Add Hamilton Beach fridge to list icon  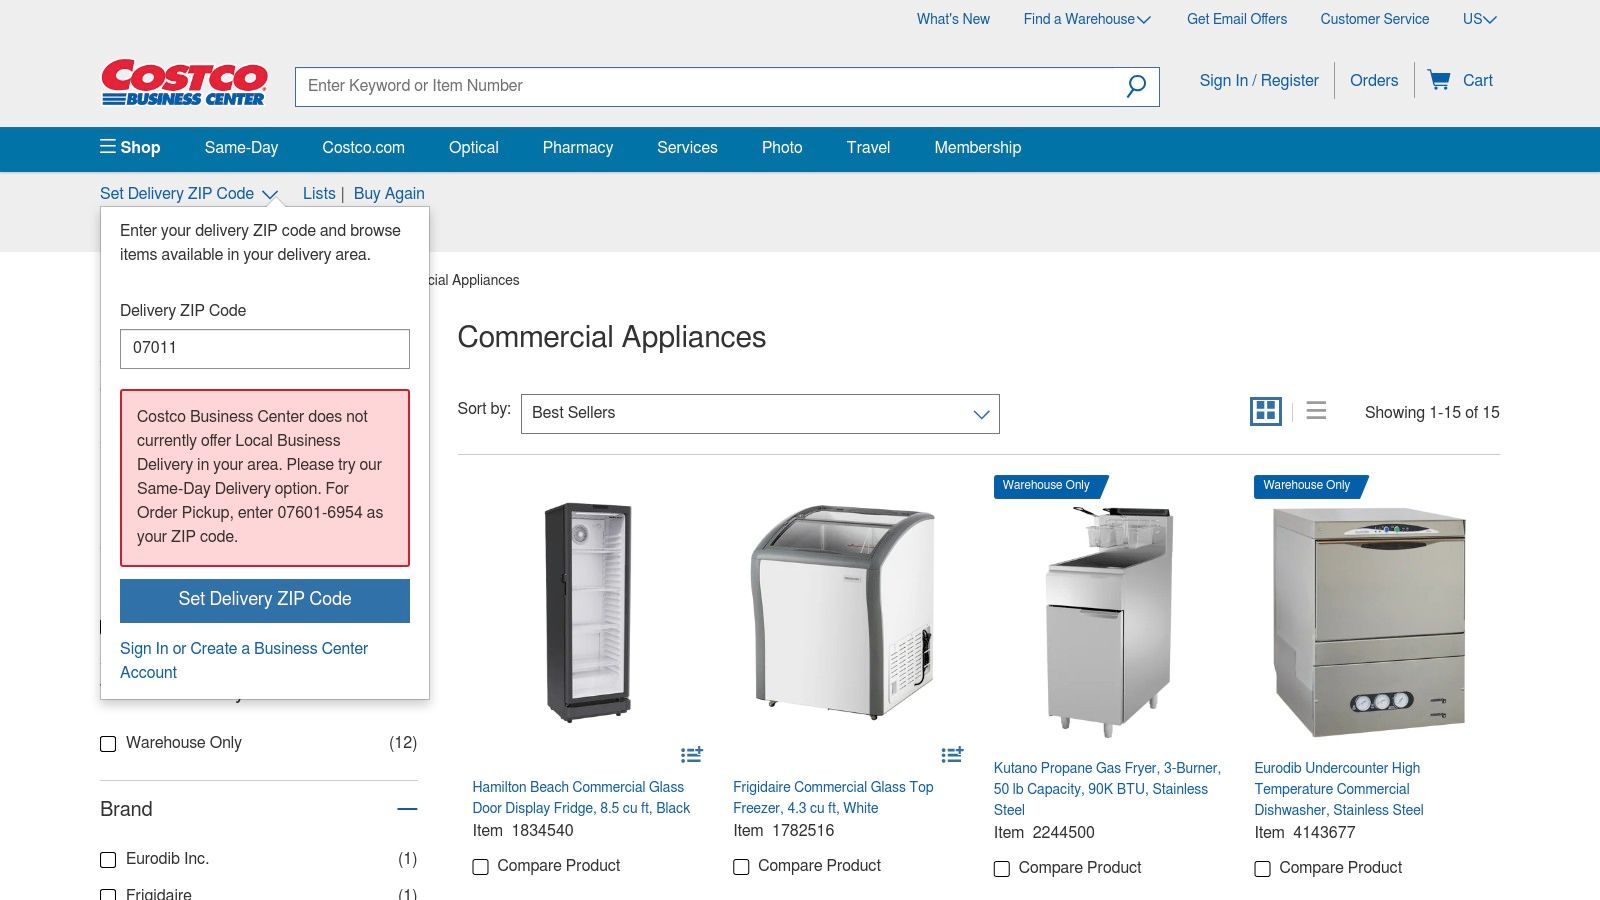point(692,754)
